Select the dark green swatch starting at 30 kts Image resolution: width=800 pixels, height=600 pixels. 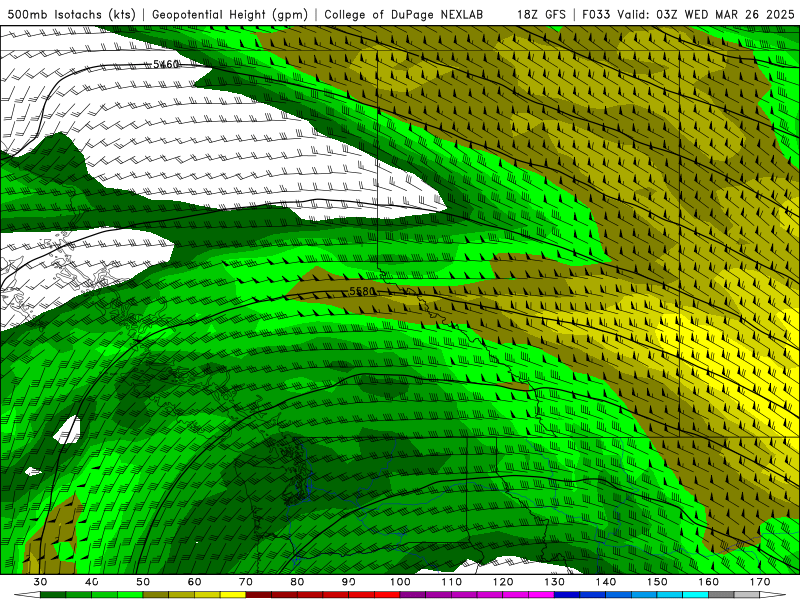(x=53, y=595)
